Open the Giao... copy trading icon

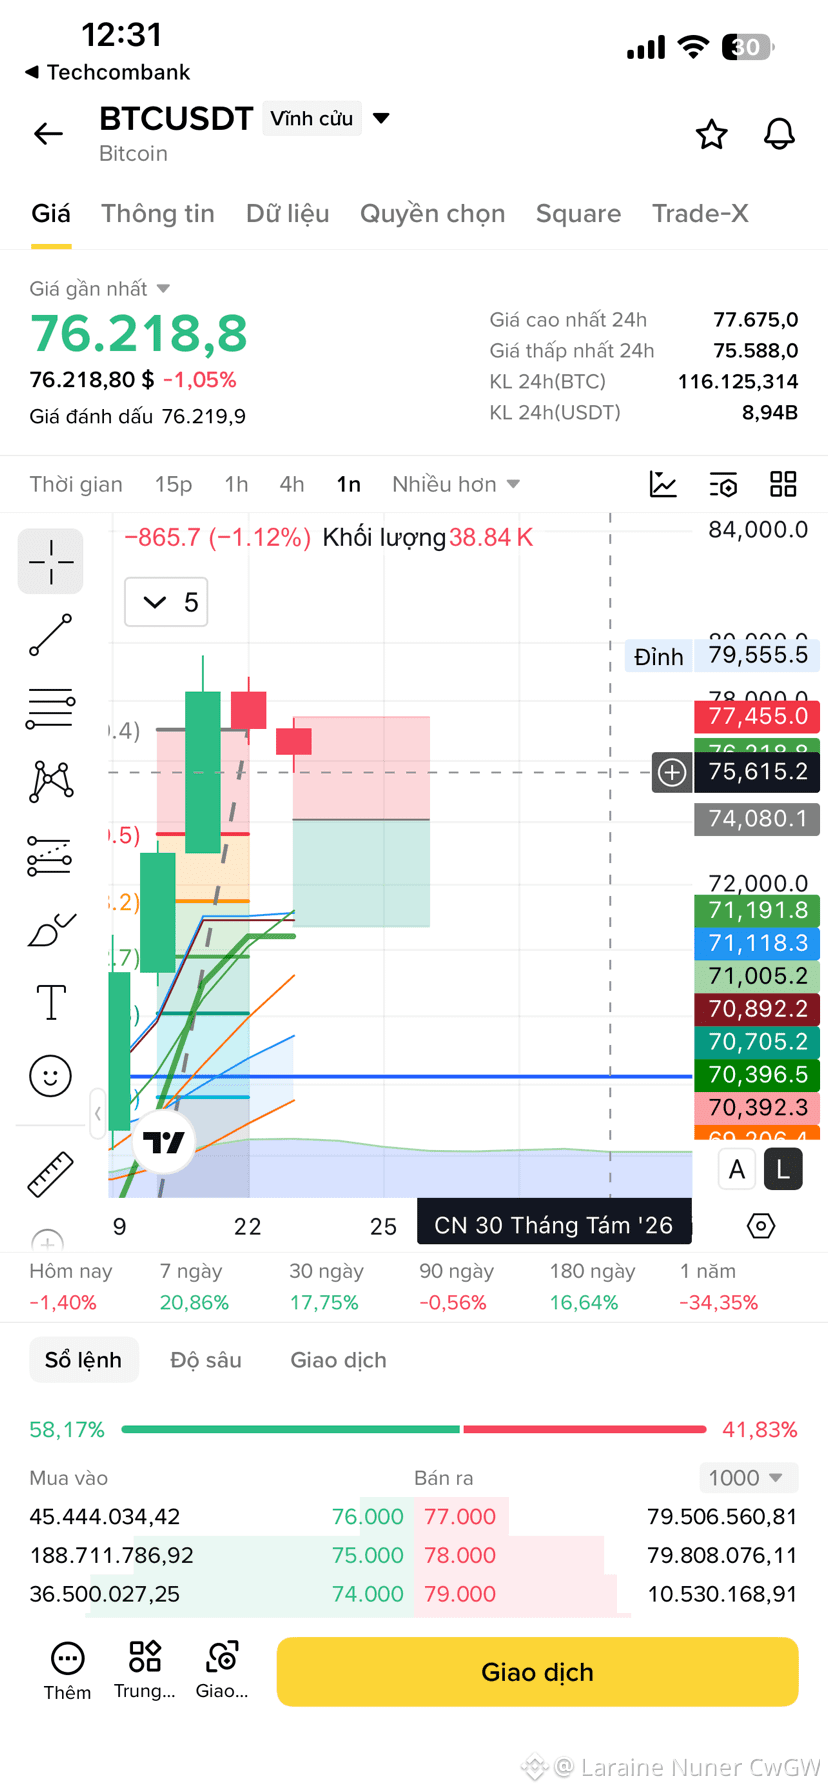coord(222,1671)
